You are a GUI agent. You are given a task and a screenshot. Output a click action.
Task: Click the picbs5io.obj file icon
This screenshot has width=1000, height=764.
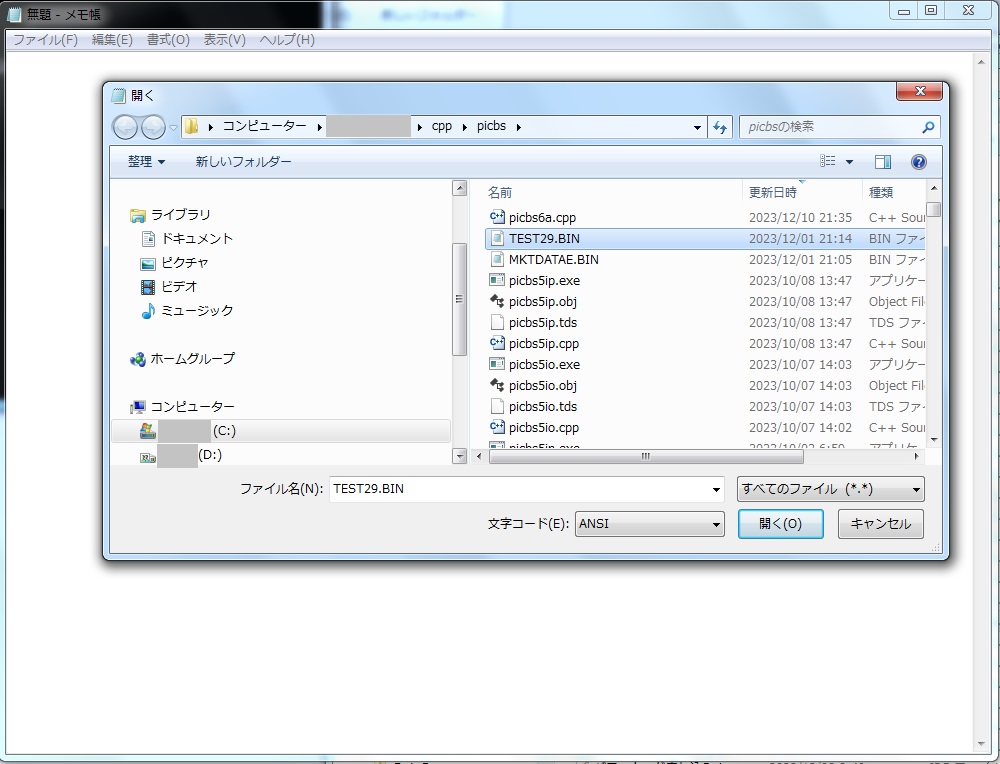497,385
